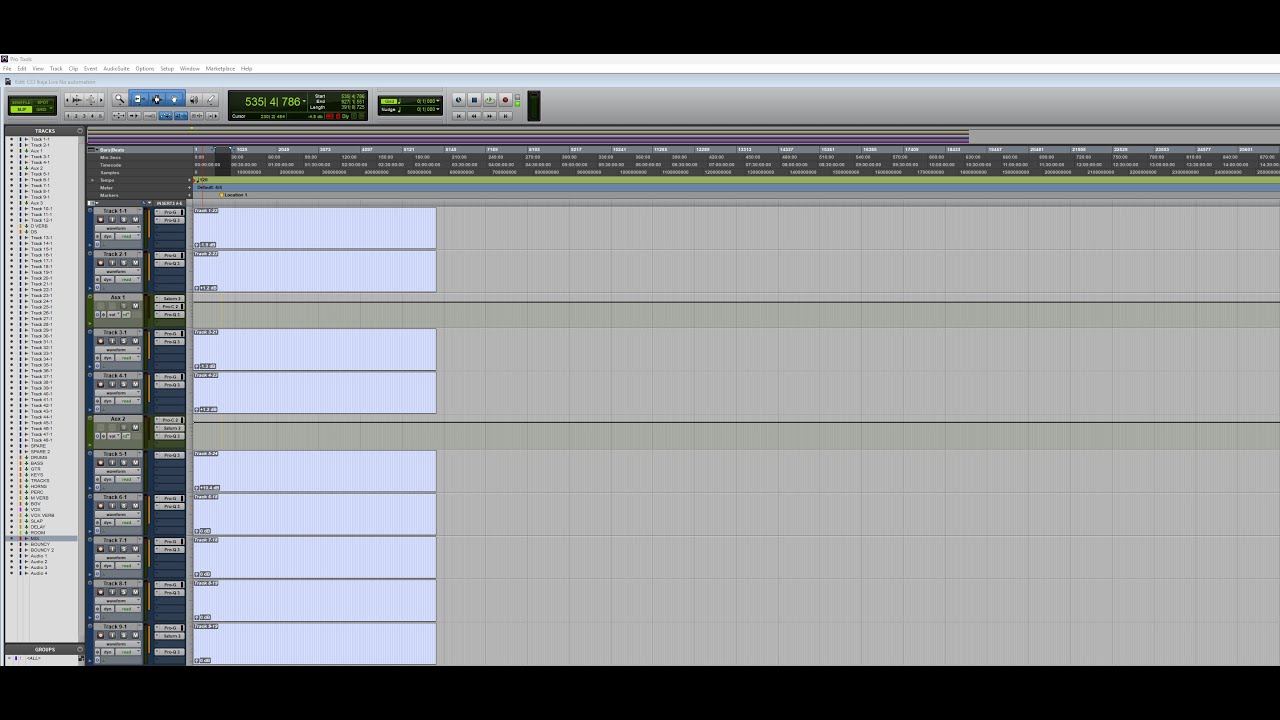The image size is (1280, 720).
Task: Open Track 1-1 waveform view selector
Action: tap(117, 228)
